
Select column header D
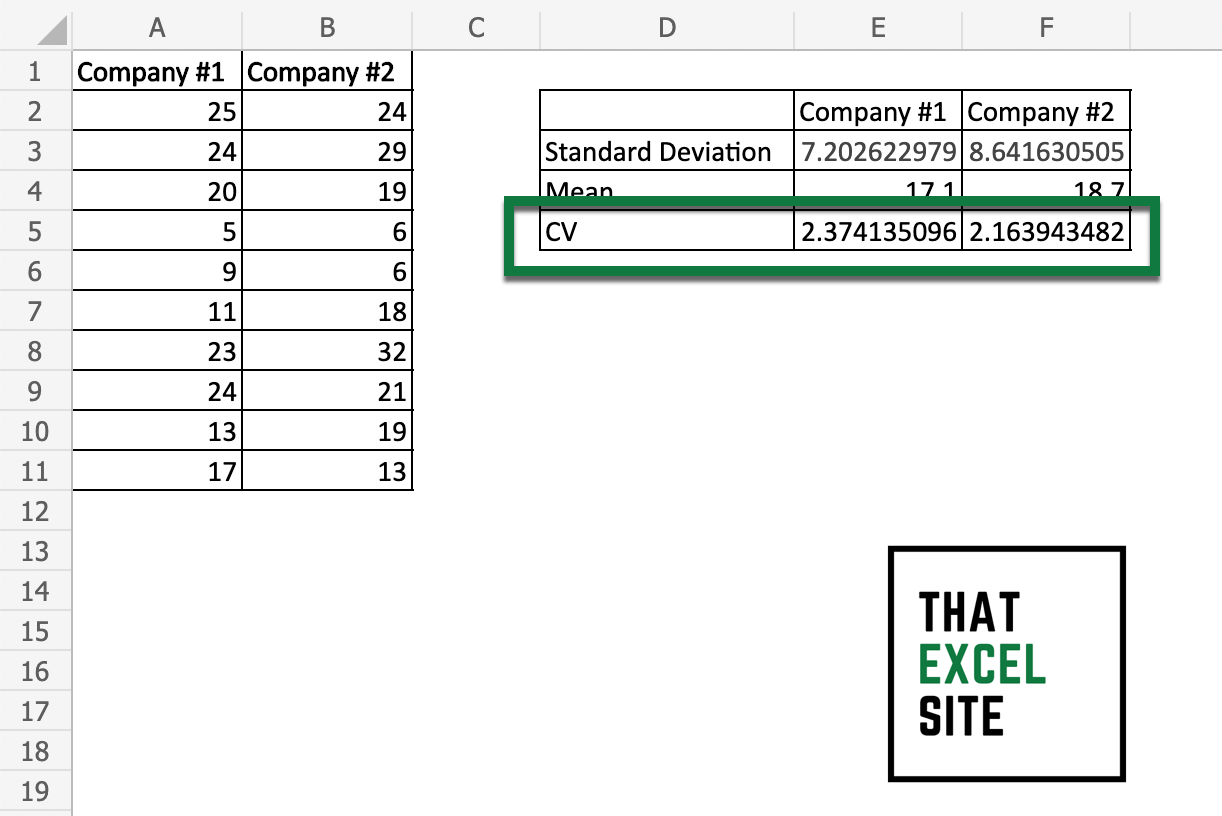click(666, 28)
